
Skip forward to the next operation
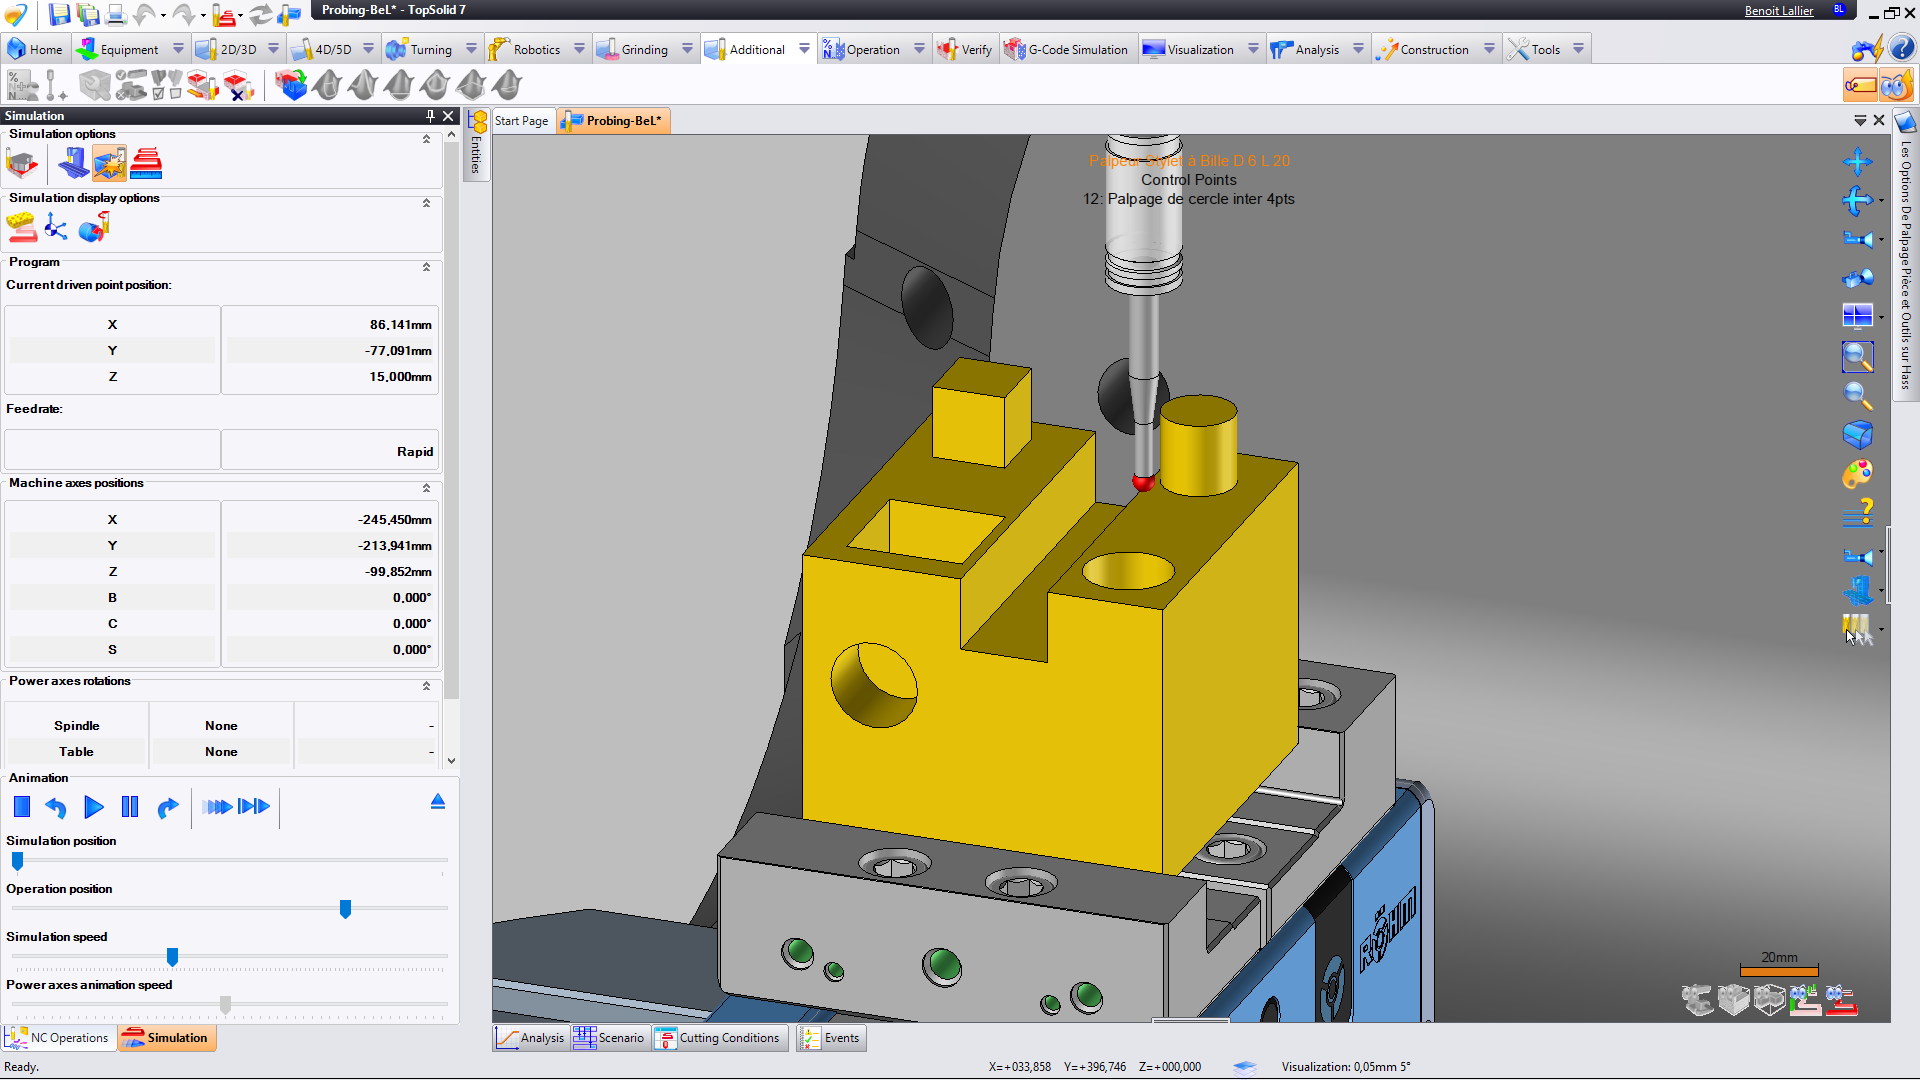click(254, 807)
